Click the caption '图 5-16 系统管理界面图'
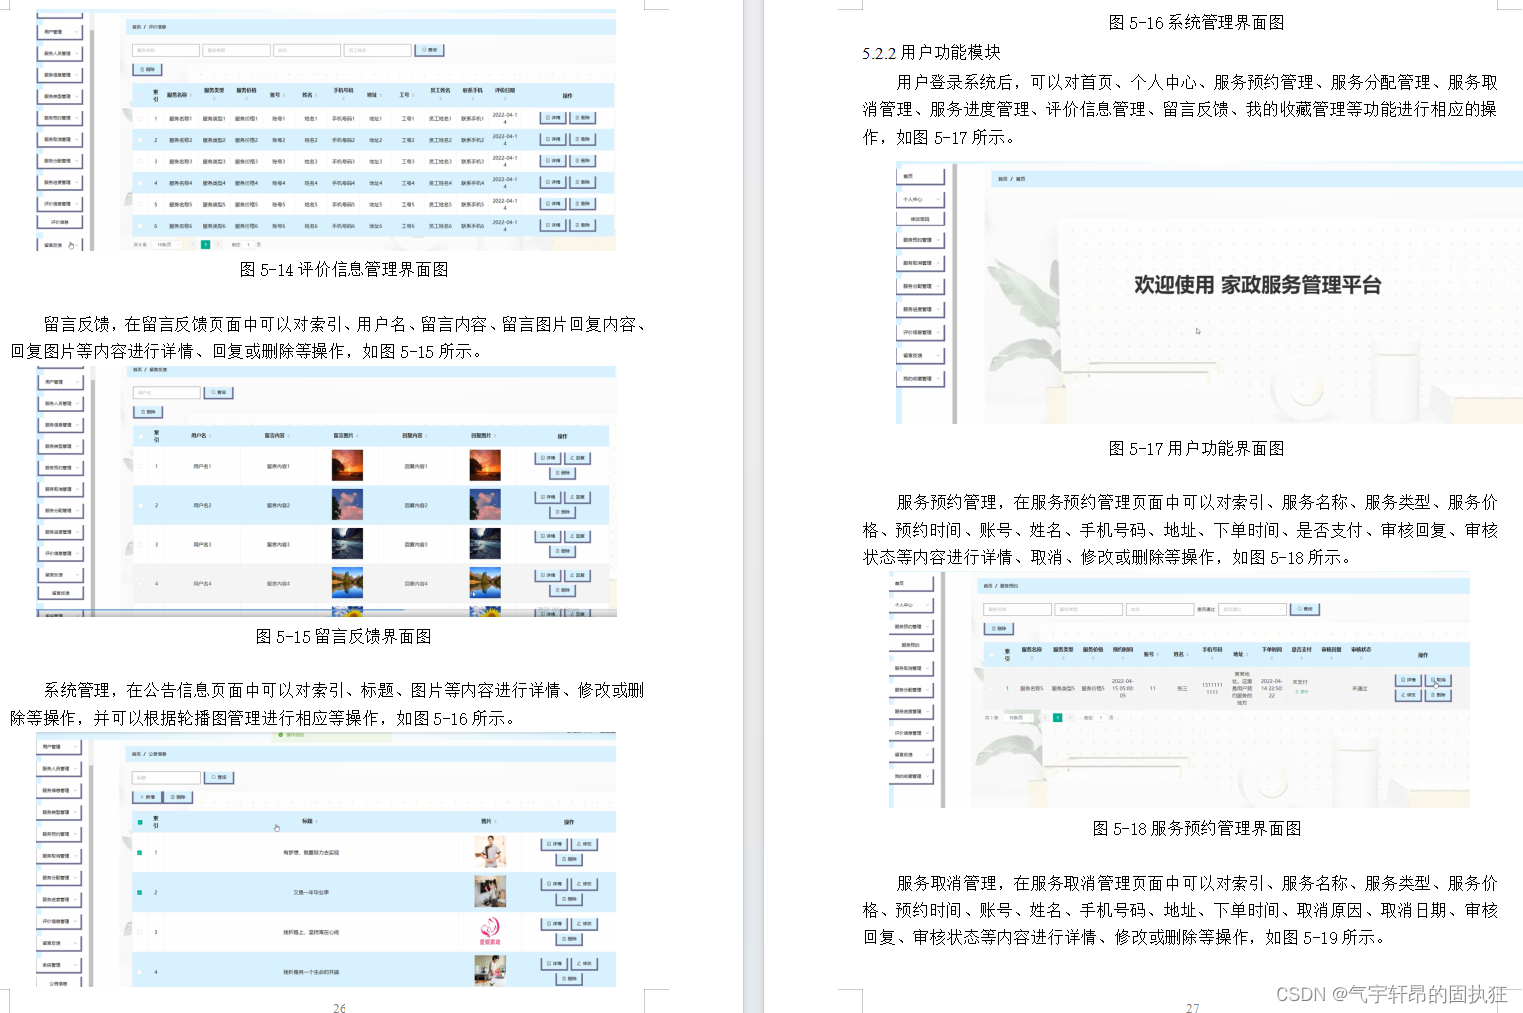The width and height of the screenshot is (1523, 1013). point(1197,22)
